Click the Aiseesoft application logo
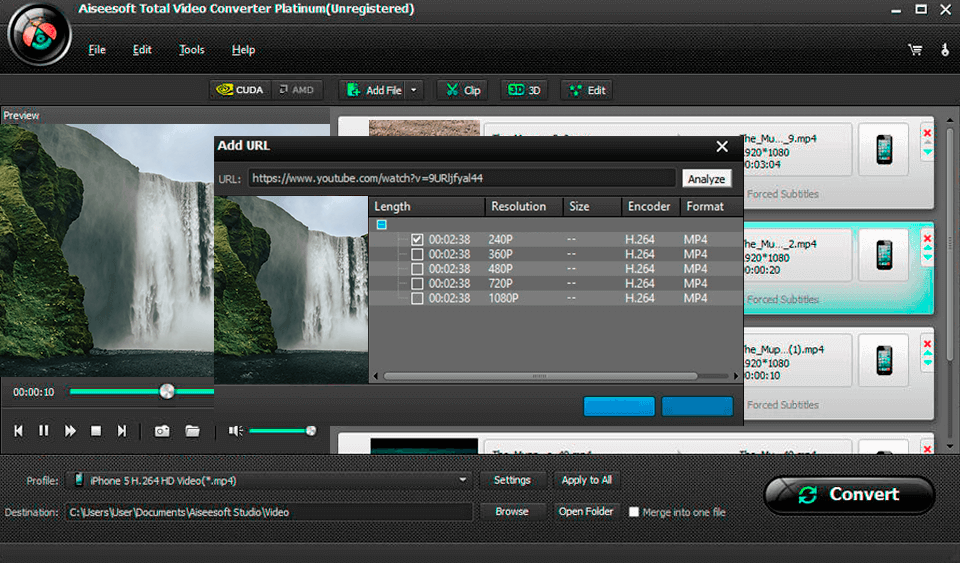This screenshot has height=563, width=960. coord(40,36)
